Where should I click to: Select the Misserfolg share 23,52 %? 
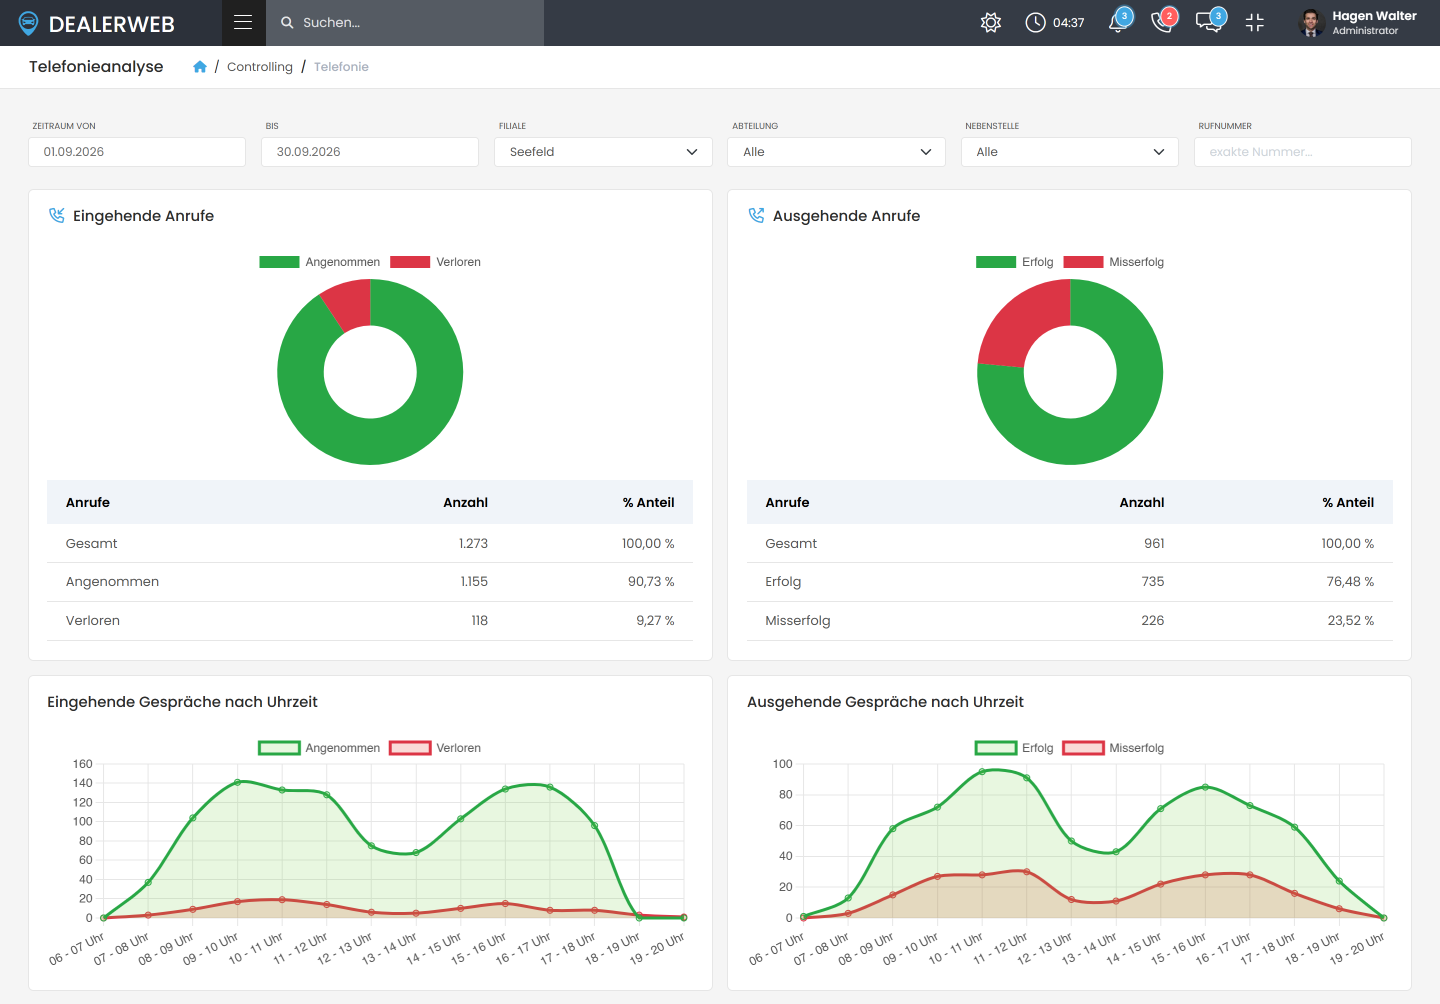pos(1351,621)
